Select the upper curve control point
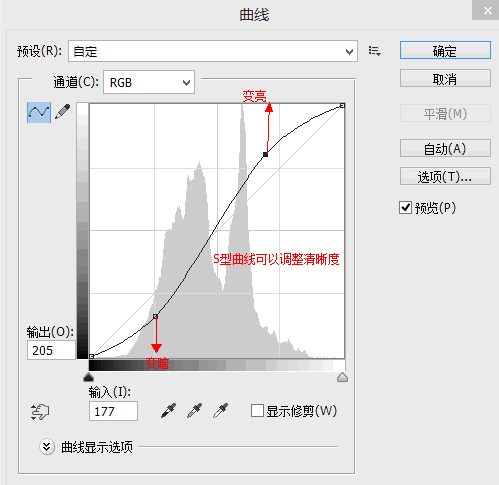The height and width of the screenshot is (485, 499). tap(265, 154)
